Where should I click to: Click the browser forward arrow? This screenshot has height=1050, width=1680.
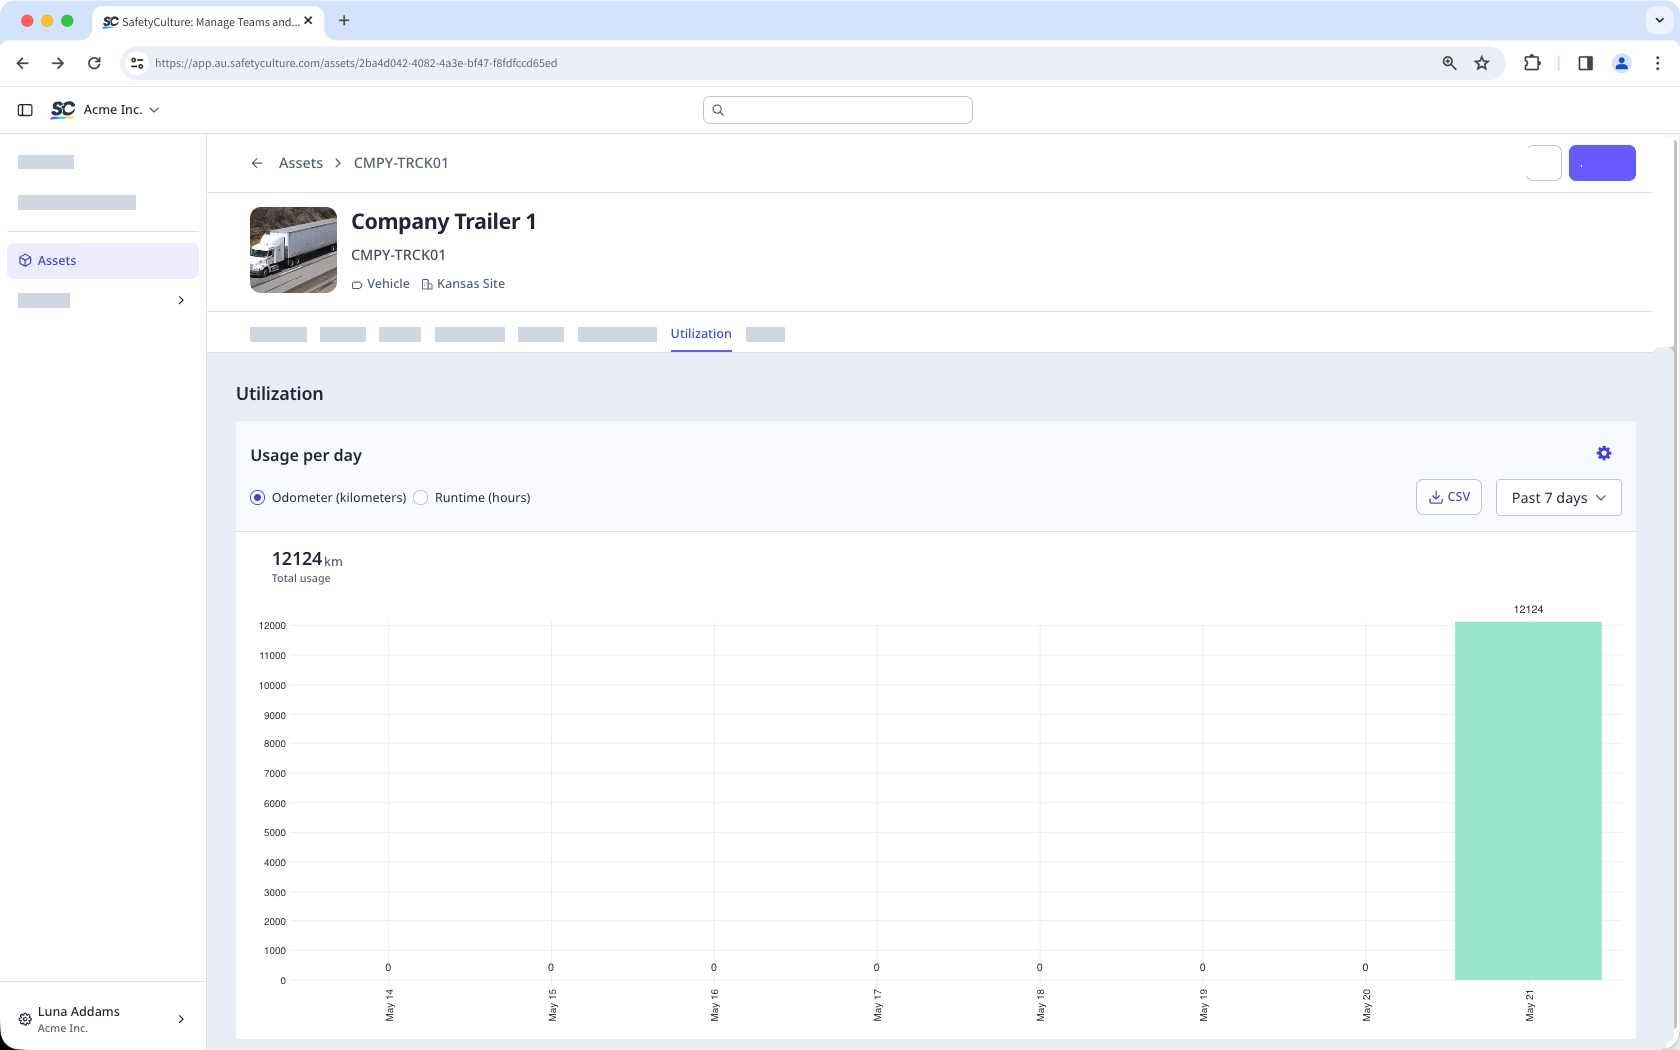point(58,63)
